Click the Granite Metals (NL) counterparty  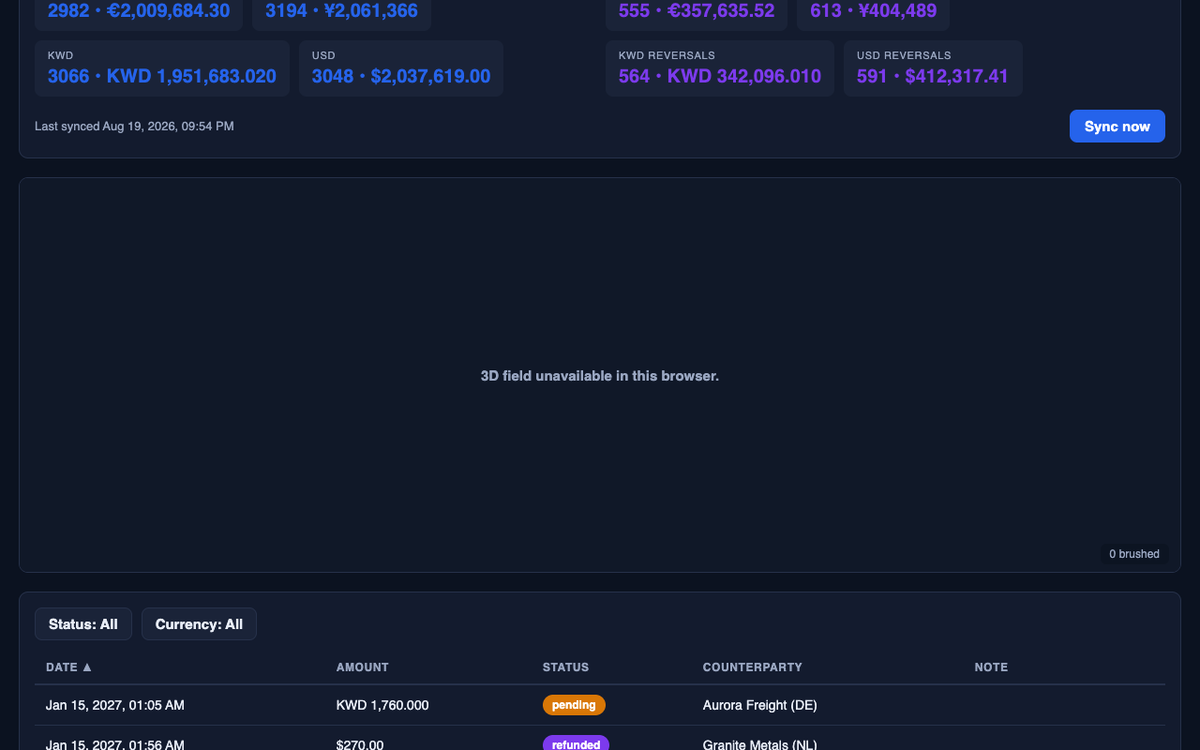(x=760, y=744)
